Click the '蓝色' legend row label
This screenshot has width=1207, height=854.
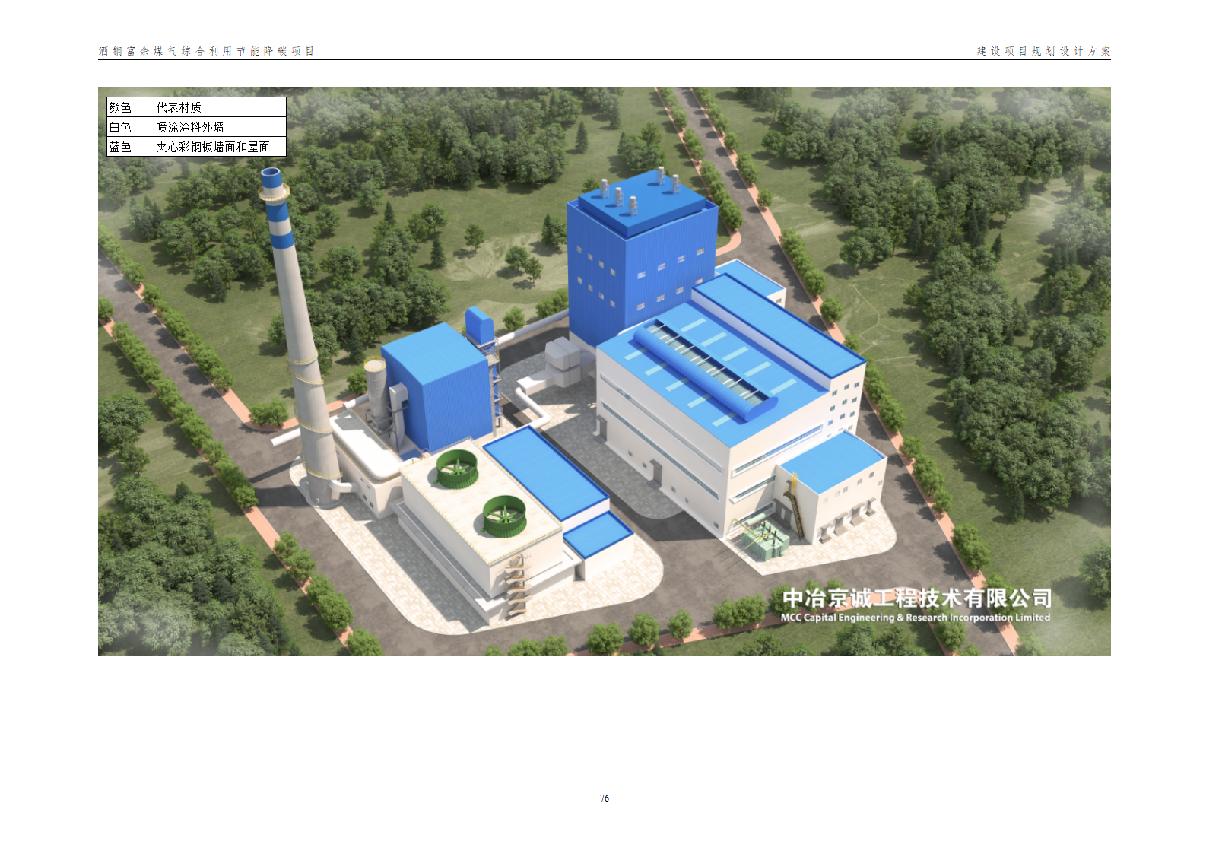pyautogui.click(x=120, y=147)
